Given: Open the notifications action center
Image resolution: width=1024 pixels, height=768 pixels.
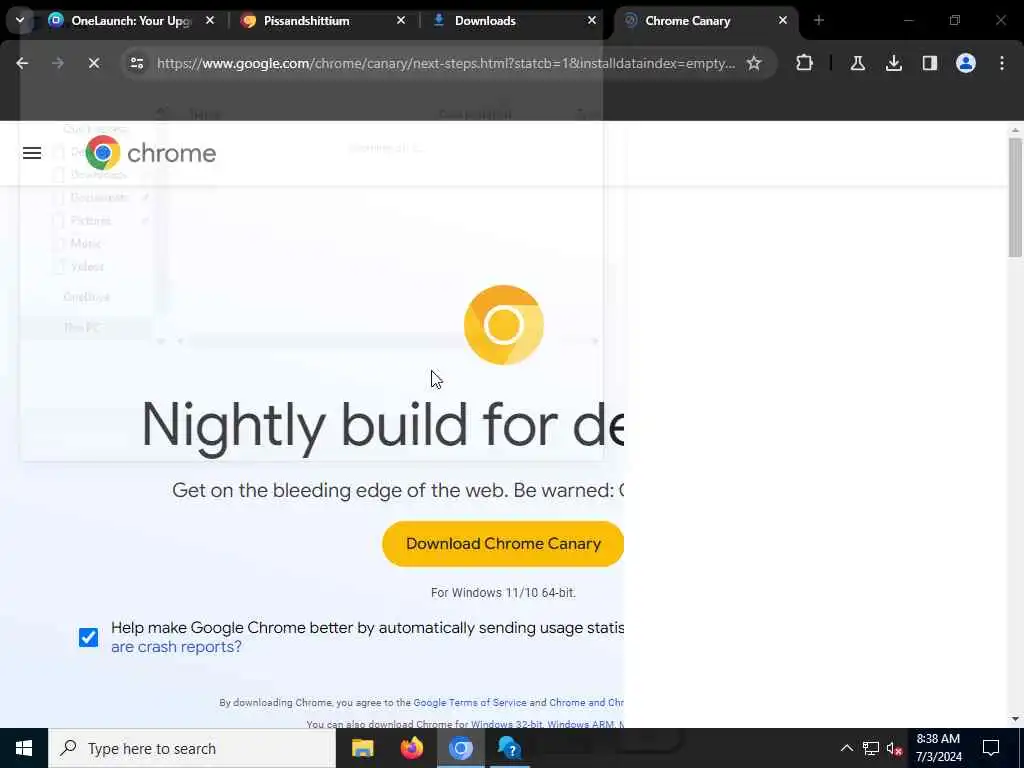Looking at the screenshot, I should tap(991, 748).
